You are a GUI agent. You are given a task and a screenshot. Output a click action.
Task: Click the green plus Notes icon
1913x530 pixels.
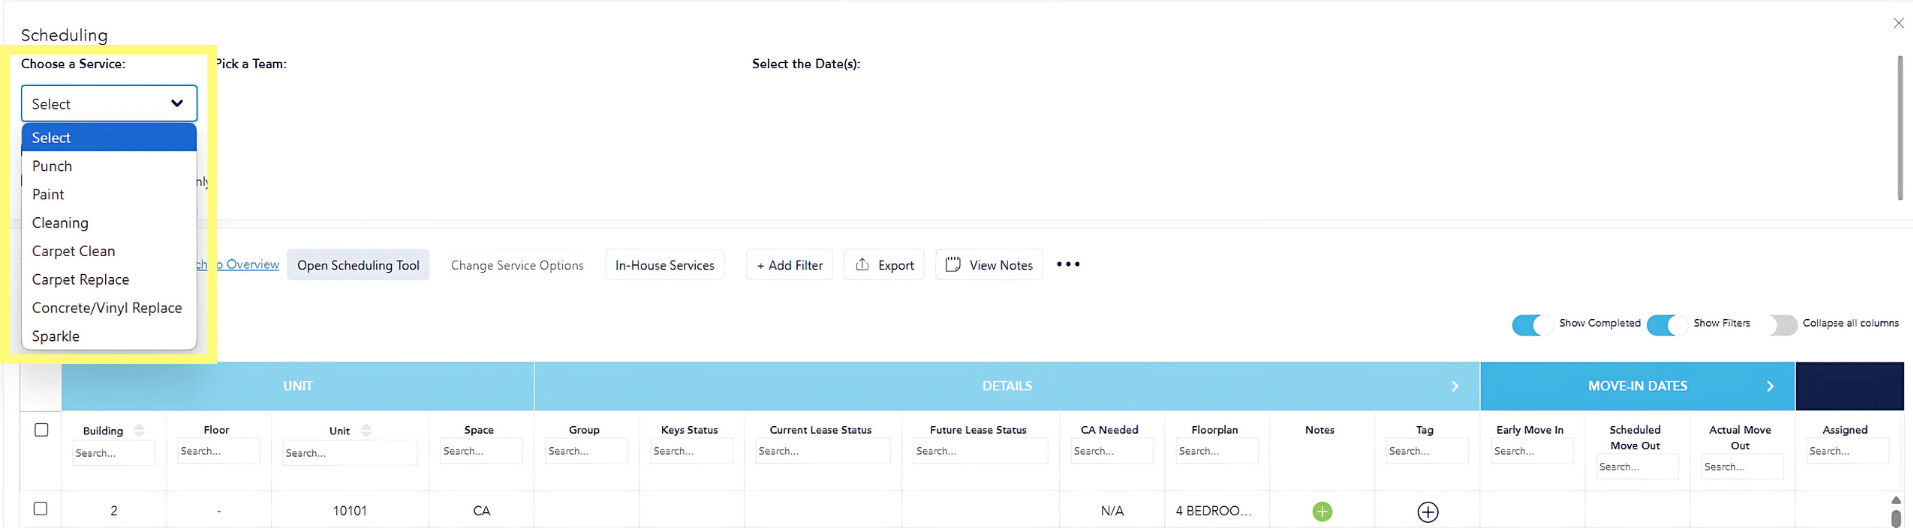(1321, 511)
